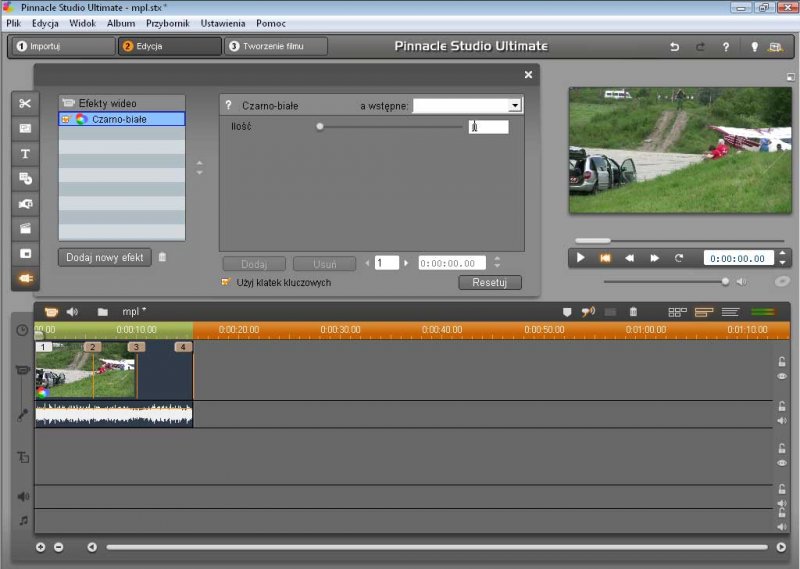Toggle the video track lock icon
This screenshot has width=800, height=569.
click(782, 361)
